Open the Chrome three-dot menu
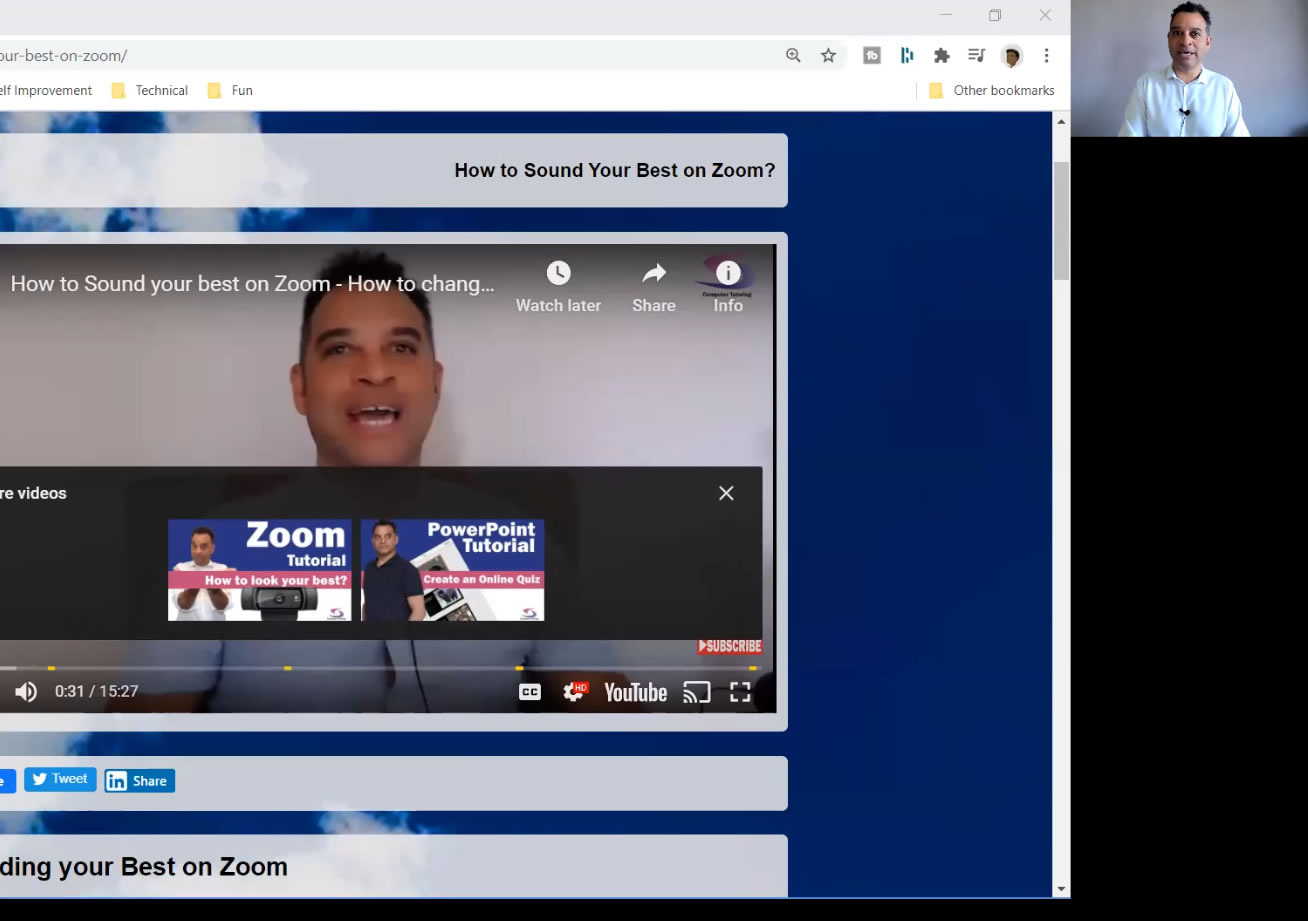Viewport: 1308px width, 921px height. (1046, 56)
